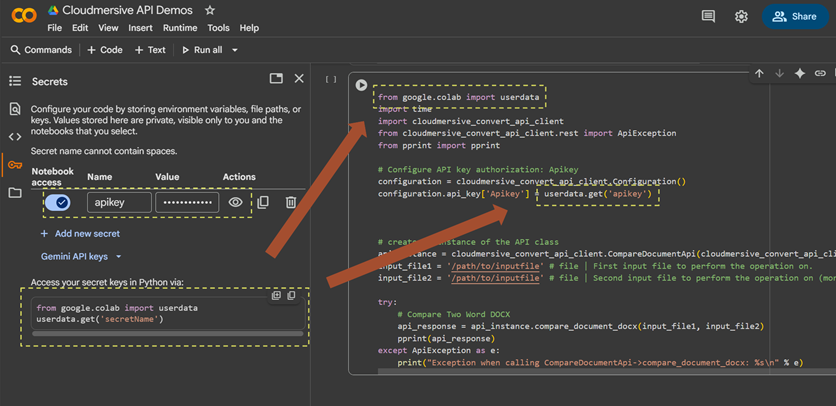Open the Help menu
The image size is (836, 406).
(249, 28)
